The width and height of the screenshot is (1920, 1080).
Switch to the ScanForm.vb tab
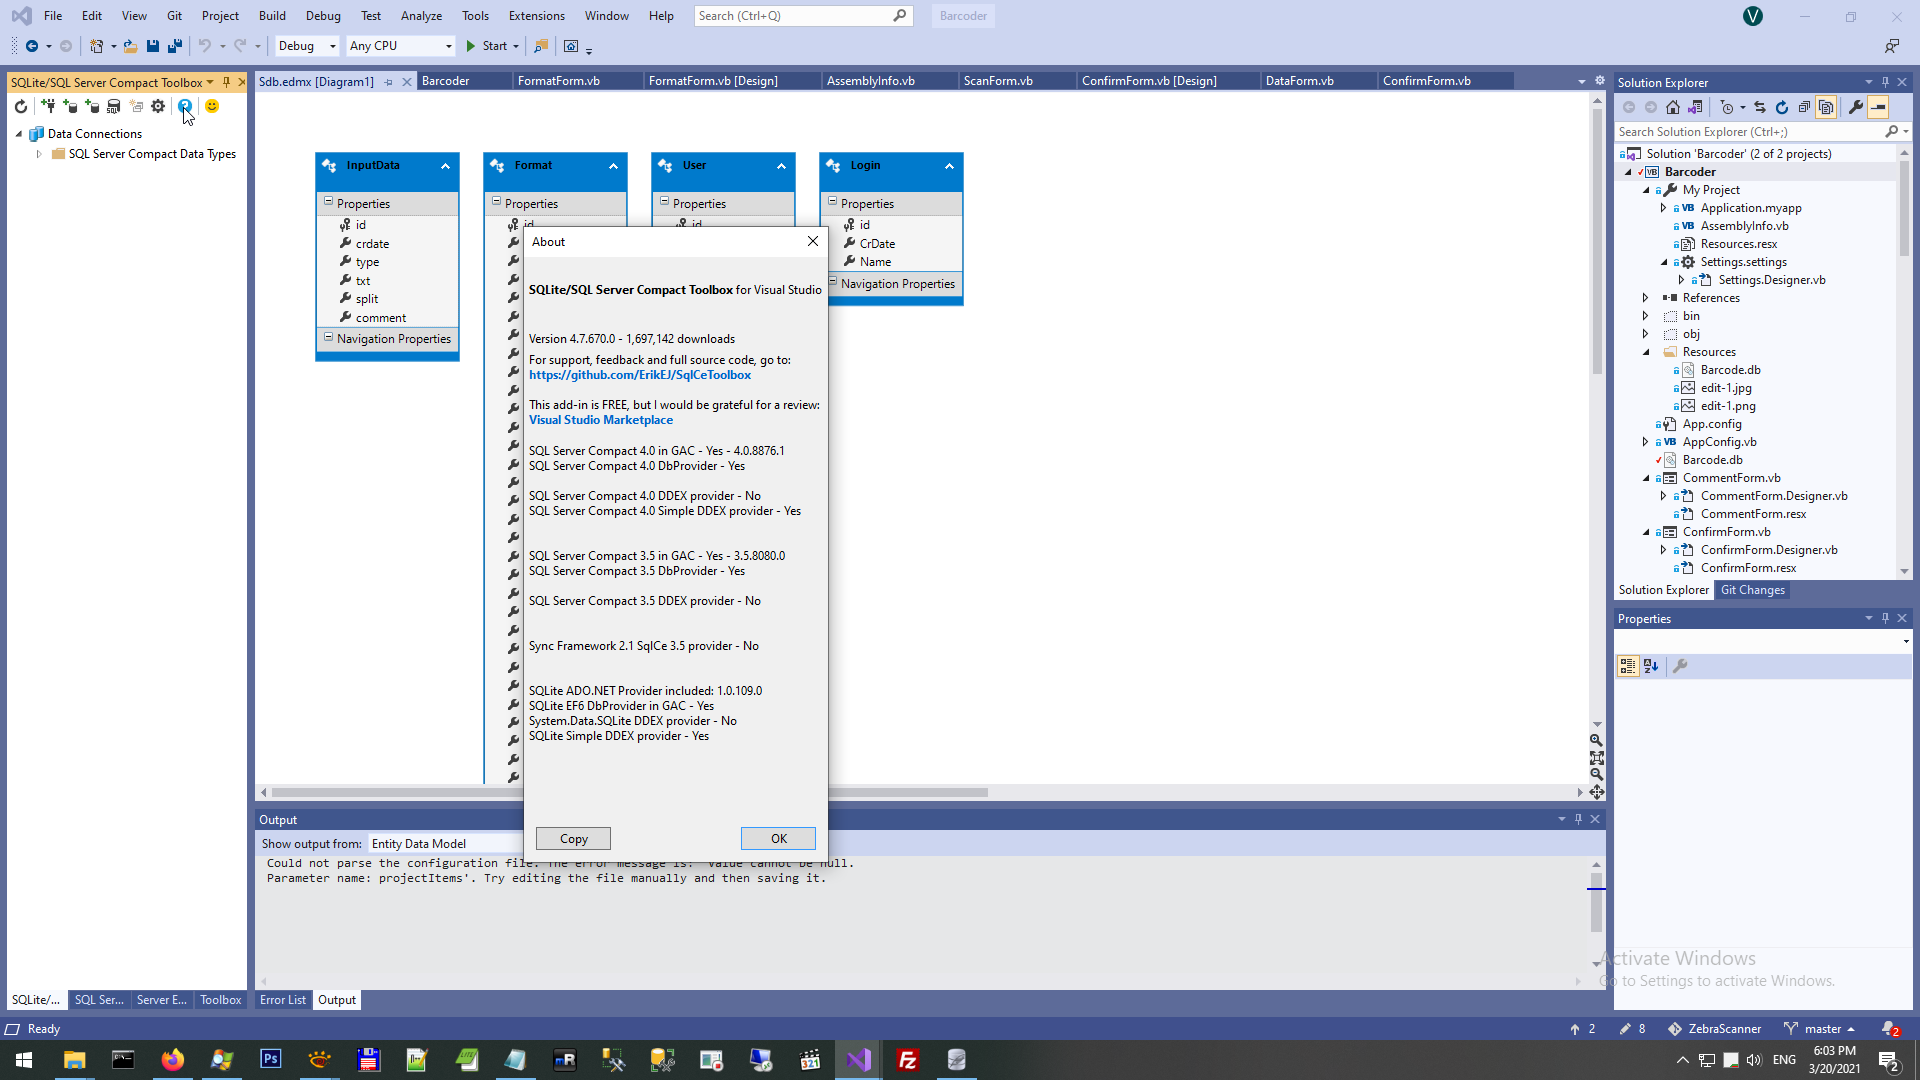pyautogui.click(x=998, y=81)
